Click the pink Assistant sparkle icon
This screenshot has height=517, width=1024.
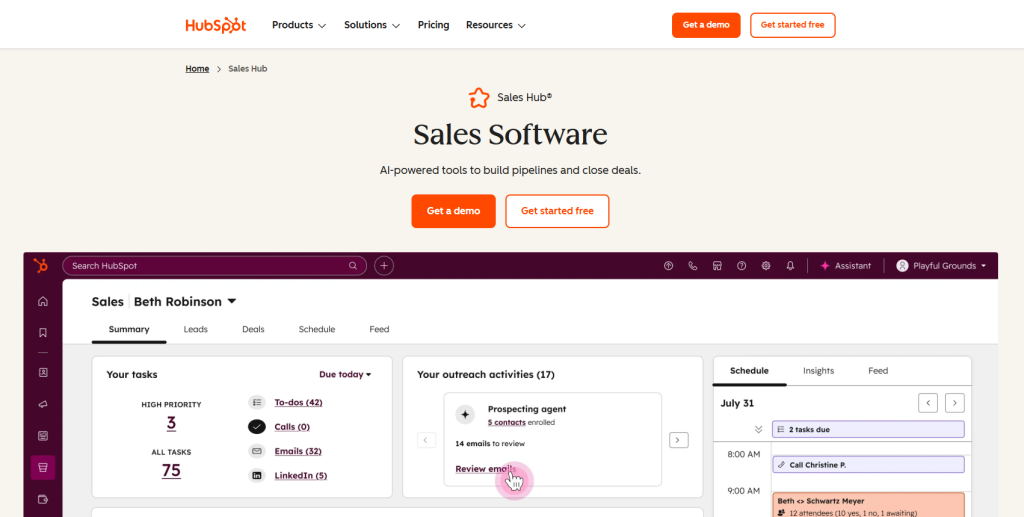coord(825,266)
